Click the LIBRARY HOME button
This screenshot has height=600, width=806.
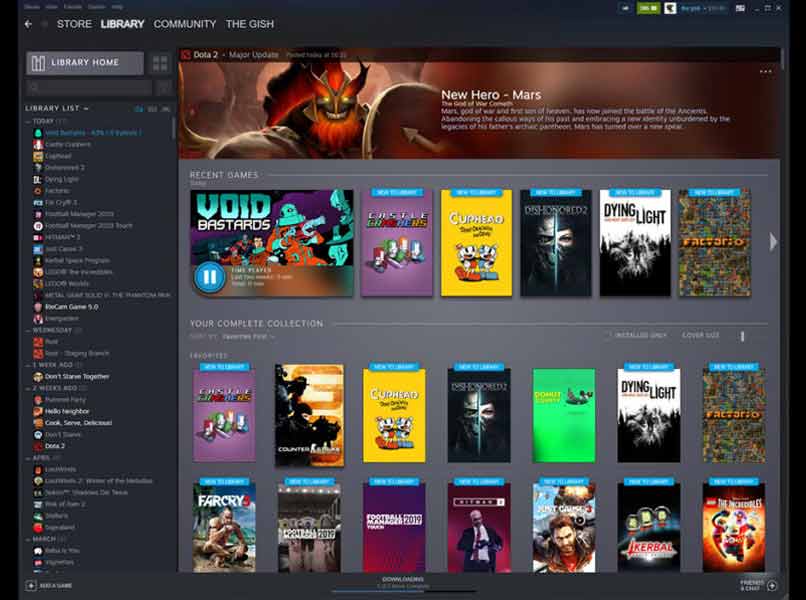click(85, 63)
